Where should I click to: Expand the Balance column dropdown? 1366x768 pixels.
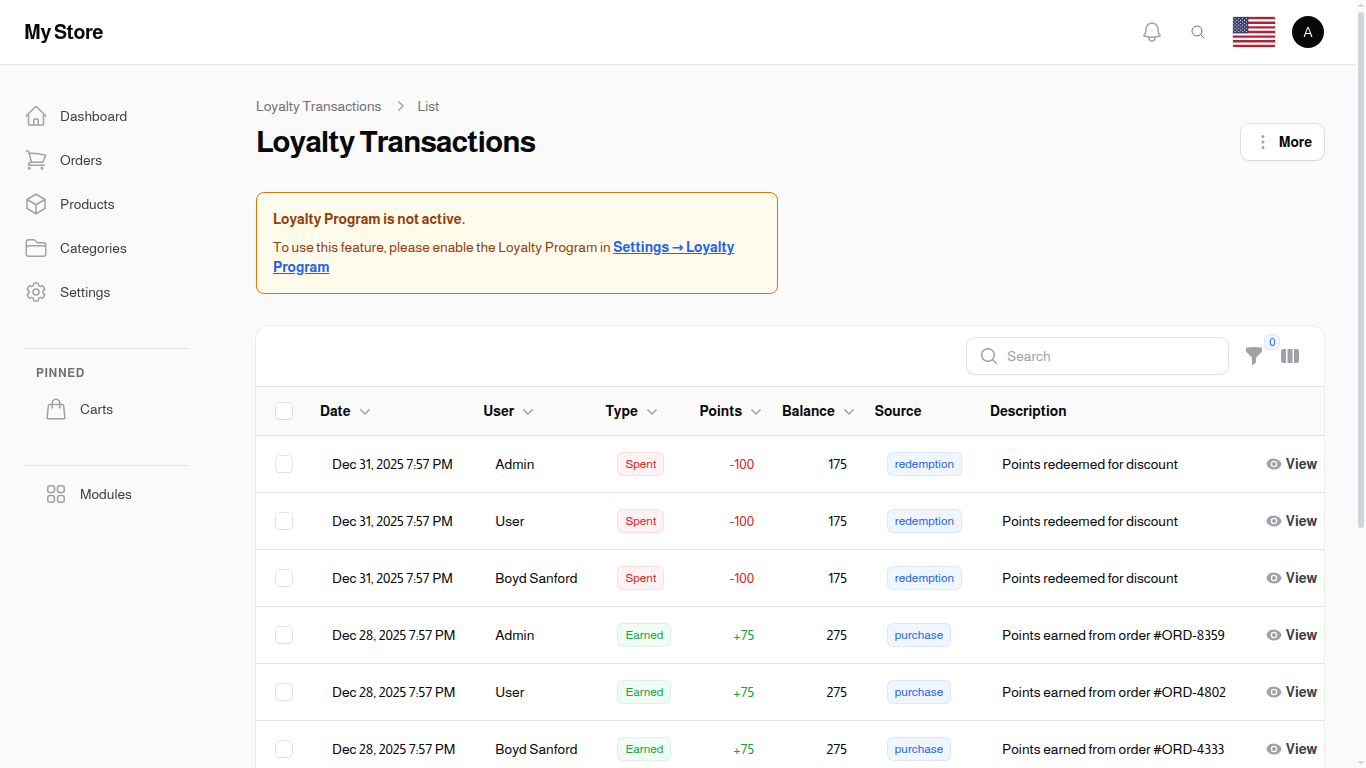tap(848, 411)
